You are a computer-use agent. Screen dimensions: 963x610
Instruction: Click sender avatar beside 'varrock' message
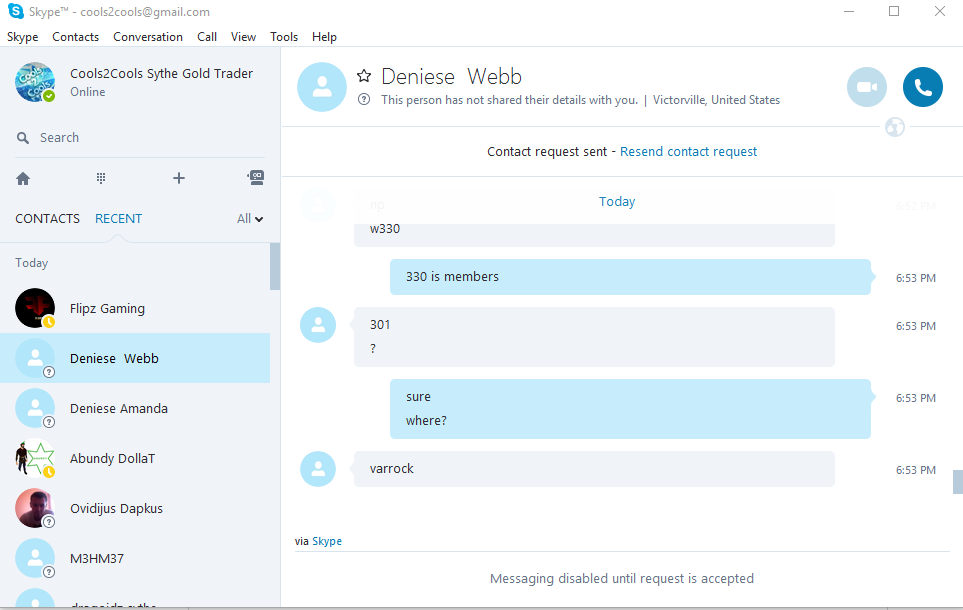point(318,469)
